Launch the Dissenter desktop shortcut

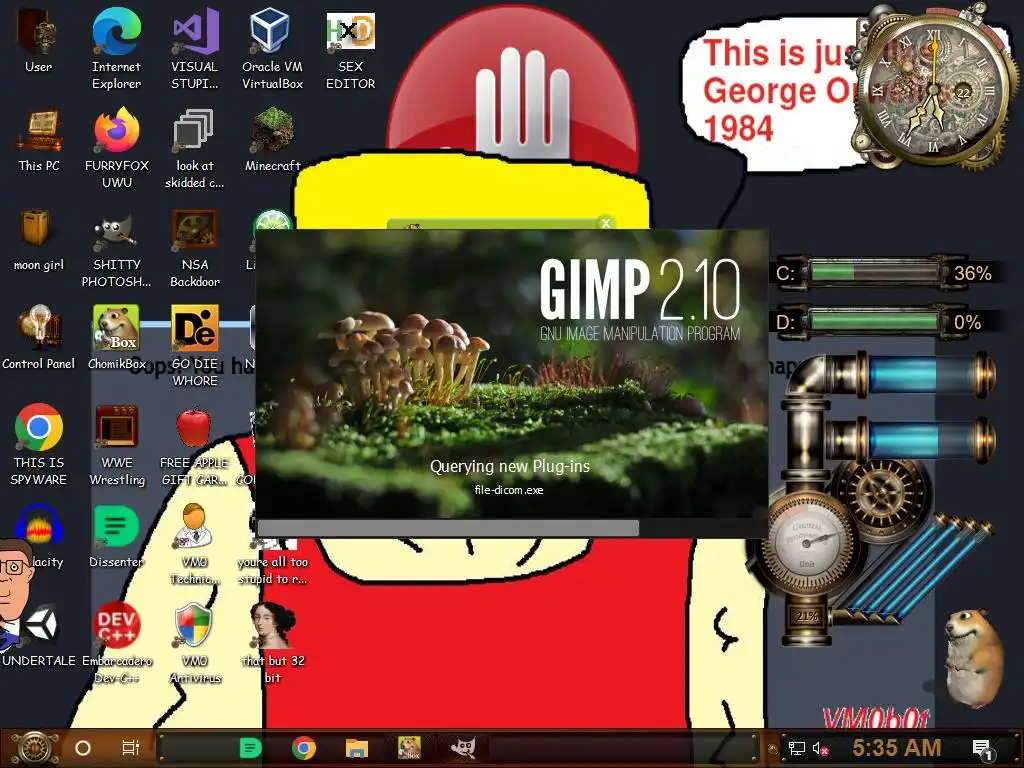[116, 536]
